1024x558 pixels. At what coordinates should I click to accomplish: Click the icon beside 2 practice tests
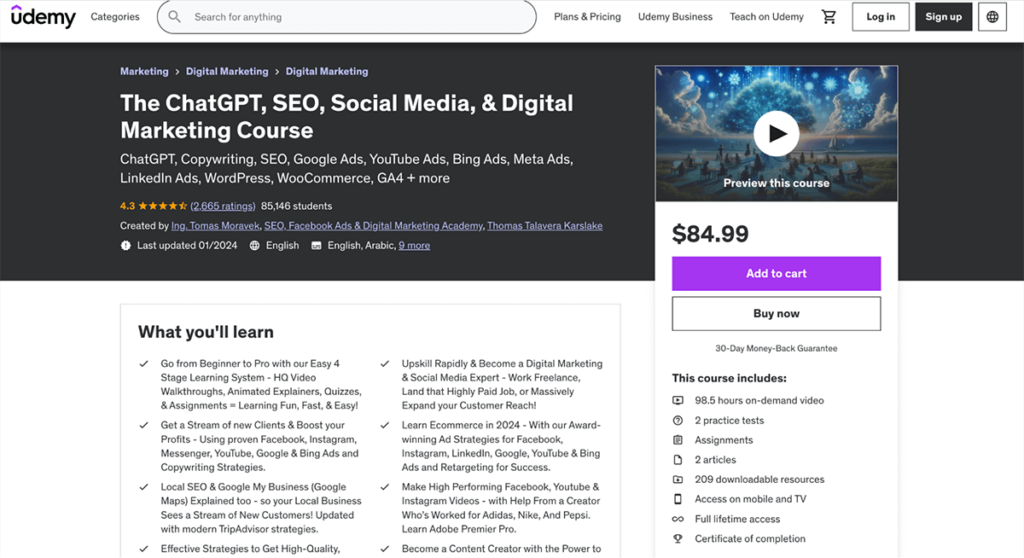678,420
